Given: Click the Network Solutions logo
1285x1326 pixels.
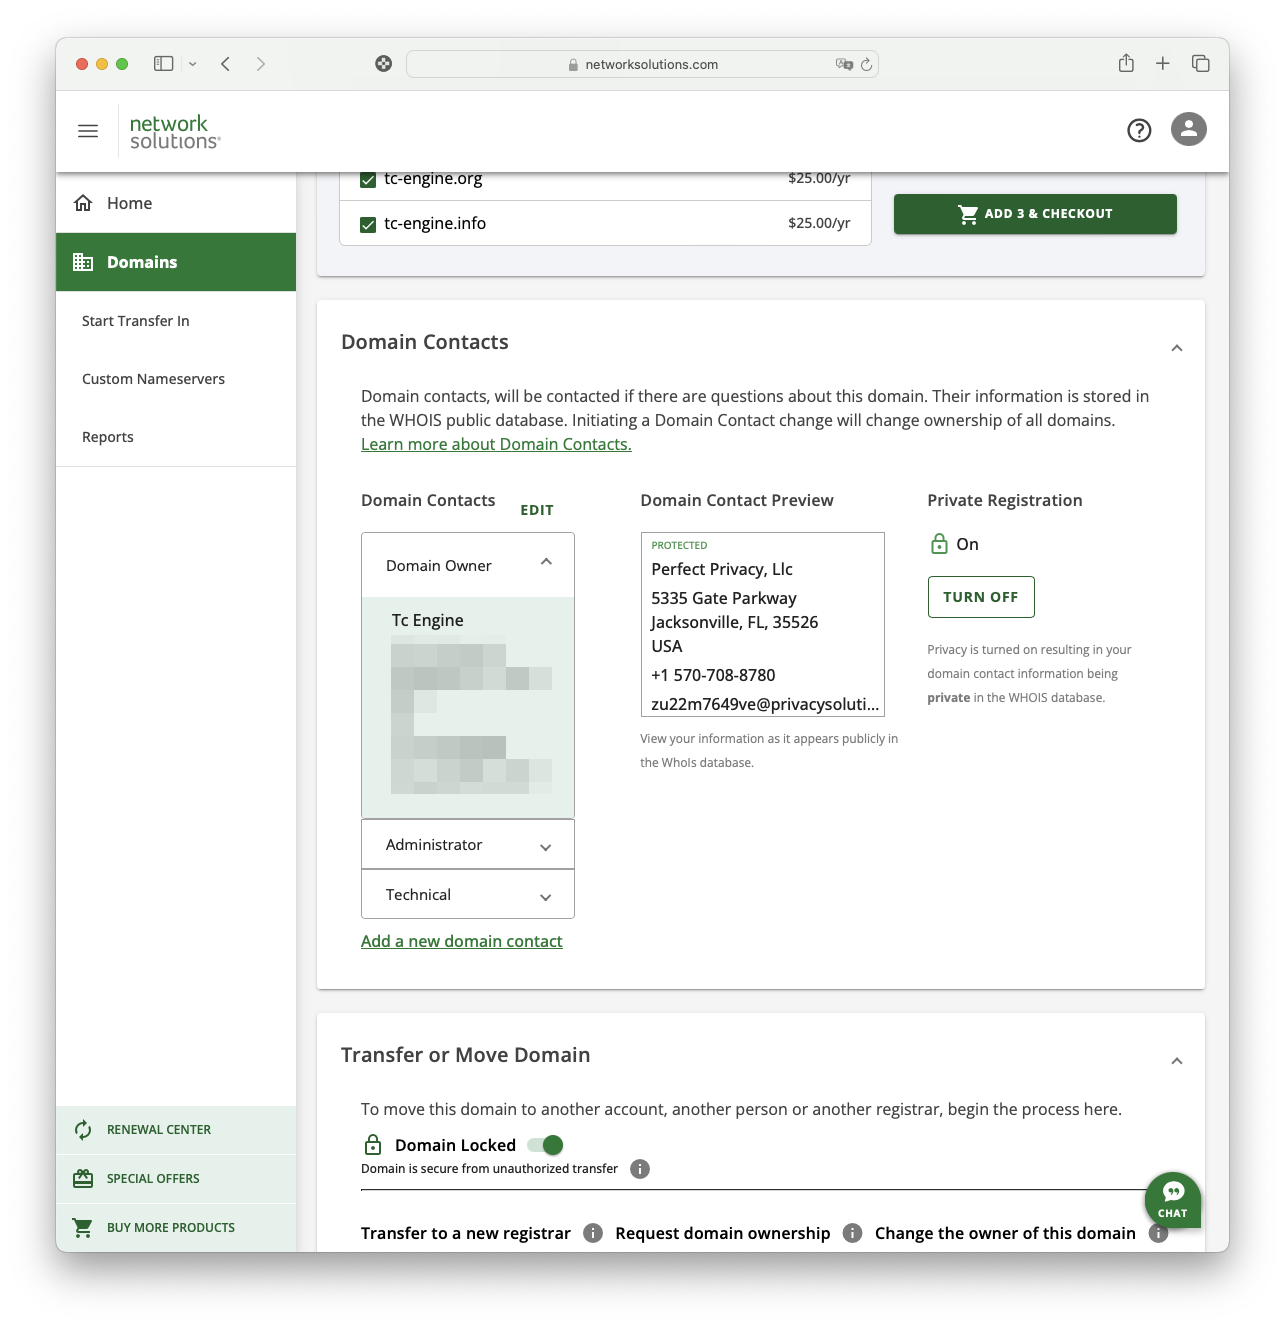Looking at the screenshot, I should coord(175,132).
